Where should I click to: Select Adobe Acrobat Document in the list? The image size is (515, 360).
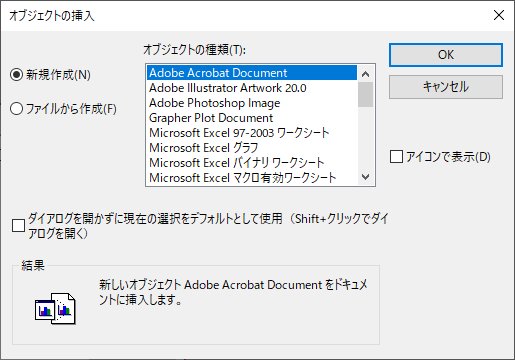[252, 73]
